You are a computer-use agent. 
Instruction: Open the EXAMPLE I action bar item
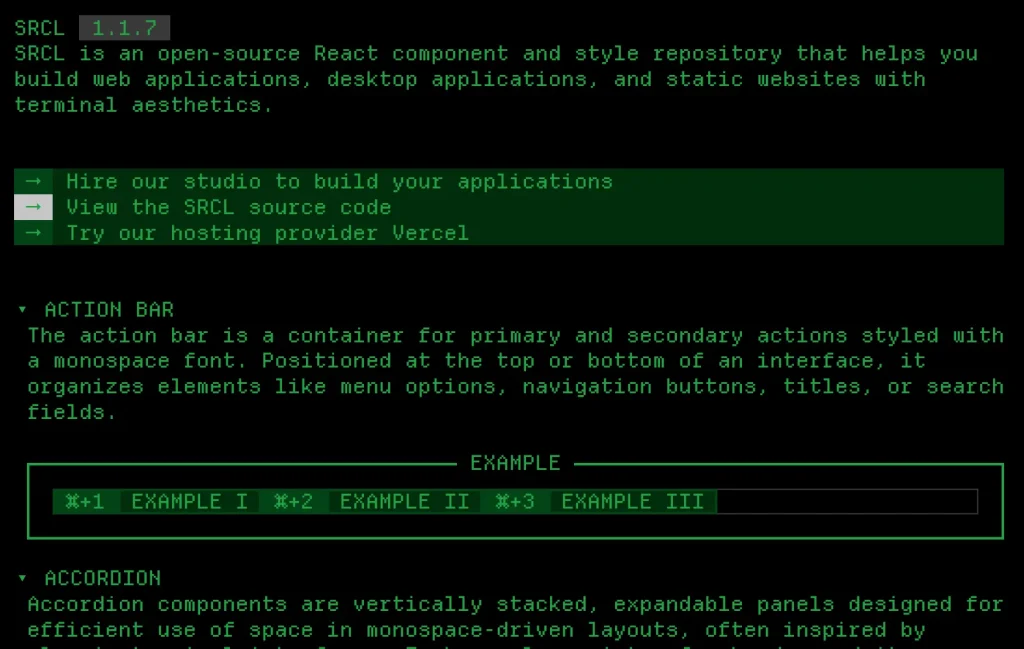pyautogui.click(x=188, y=501)
